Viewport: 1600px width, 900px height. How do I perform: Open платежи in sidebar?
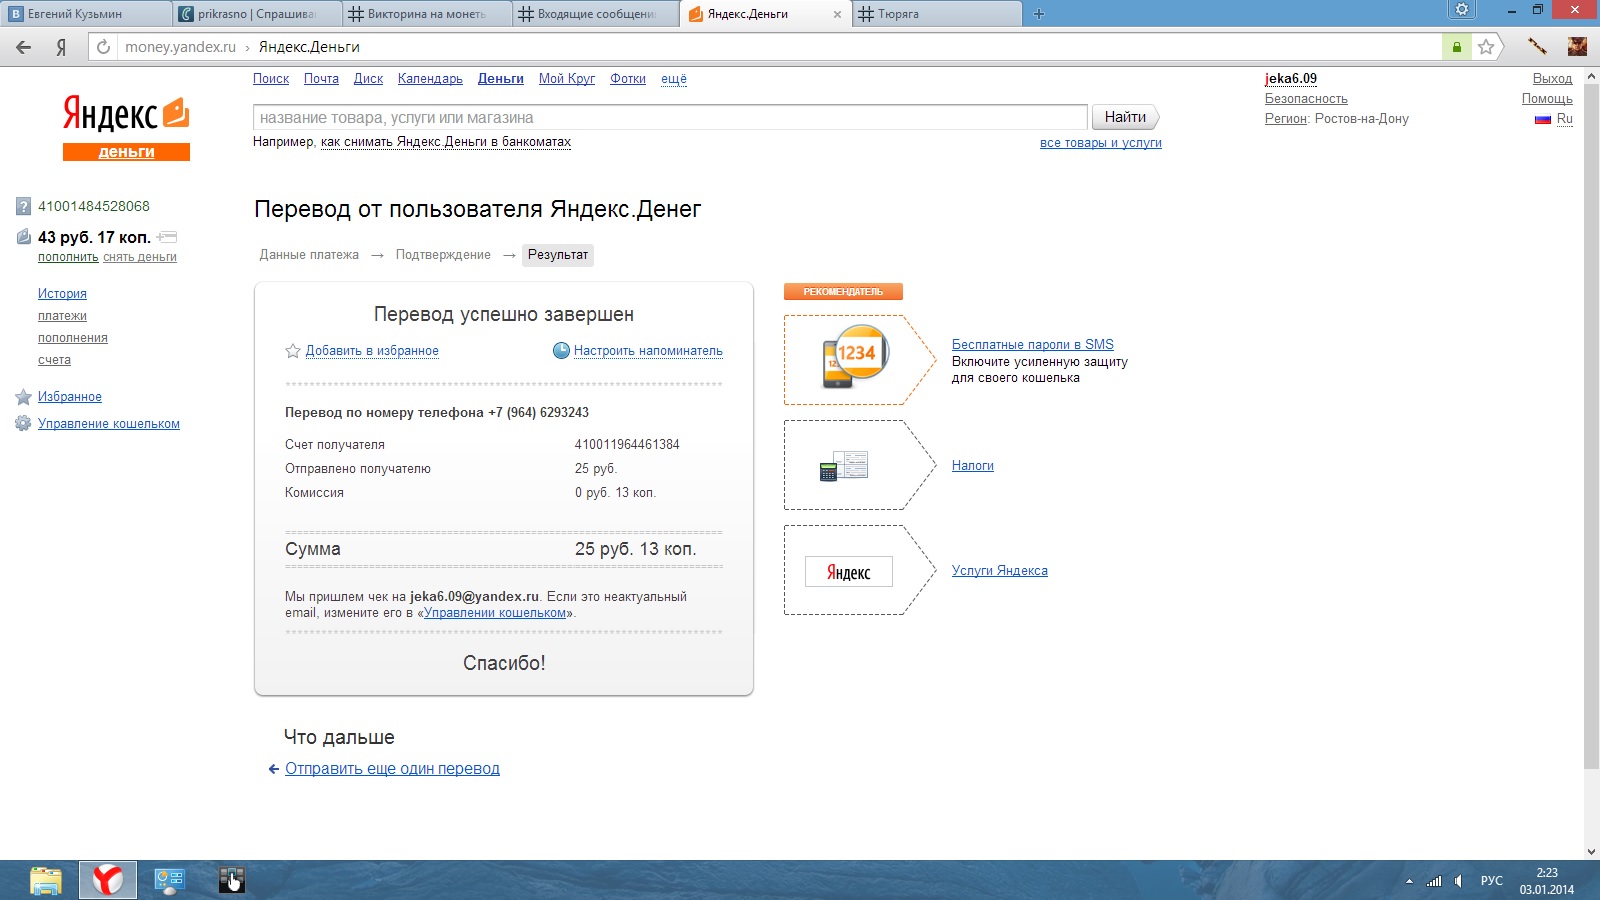point(62,316)
